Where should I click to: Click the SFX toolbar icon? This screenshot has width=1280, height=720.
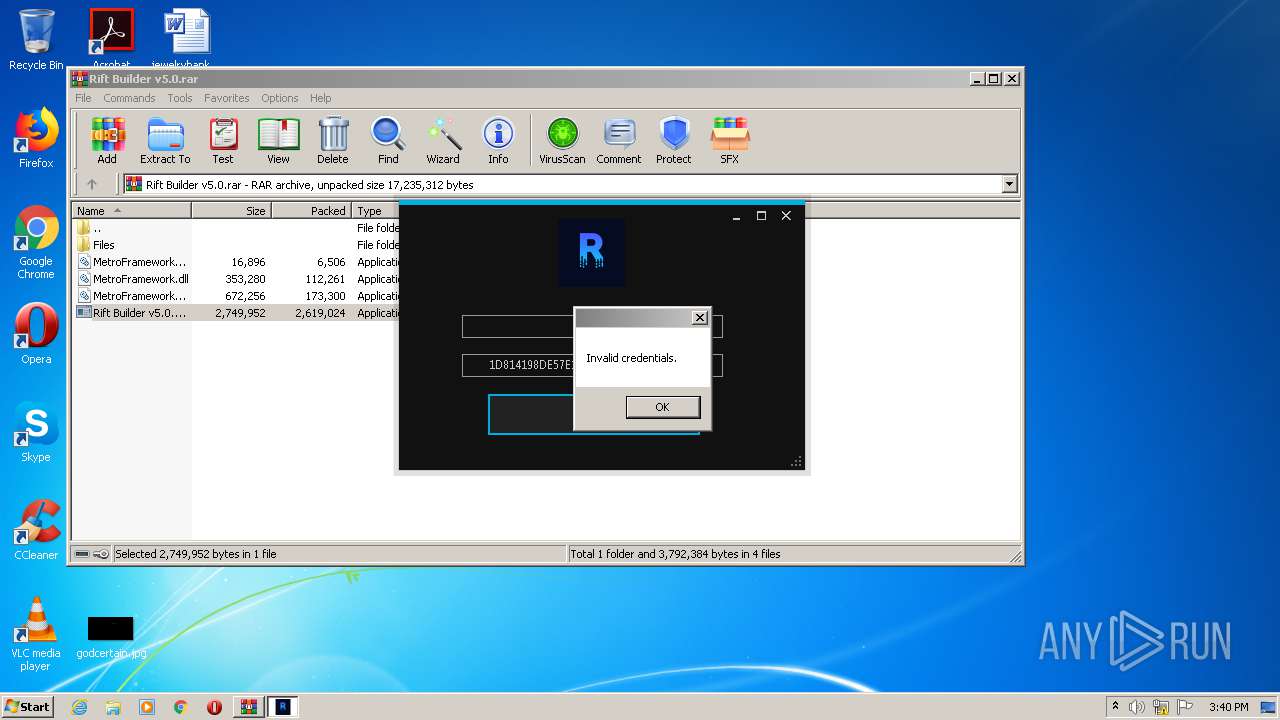tap(730, 141)
